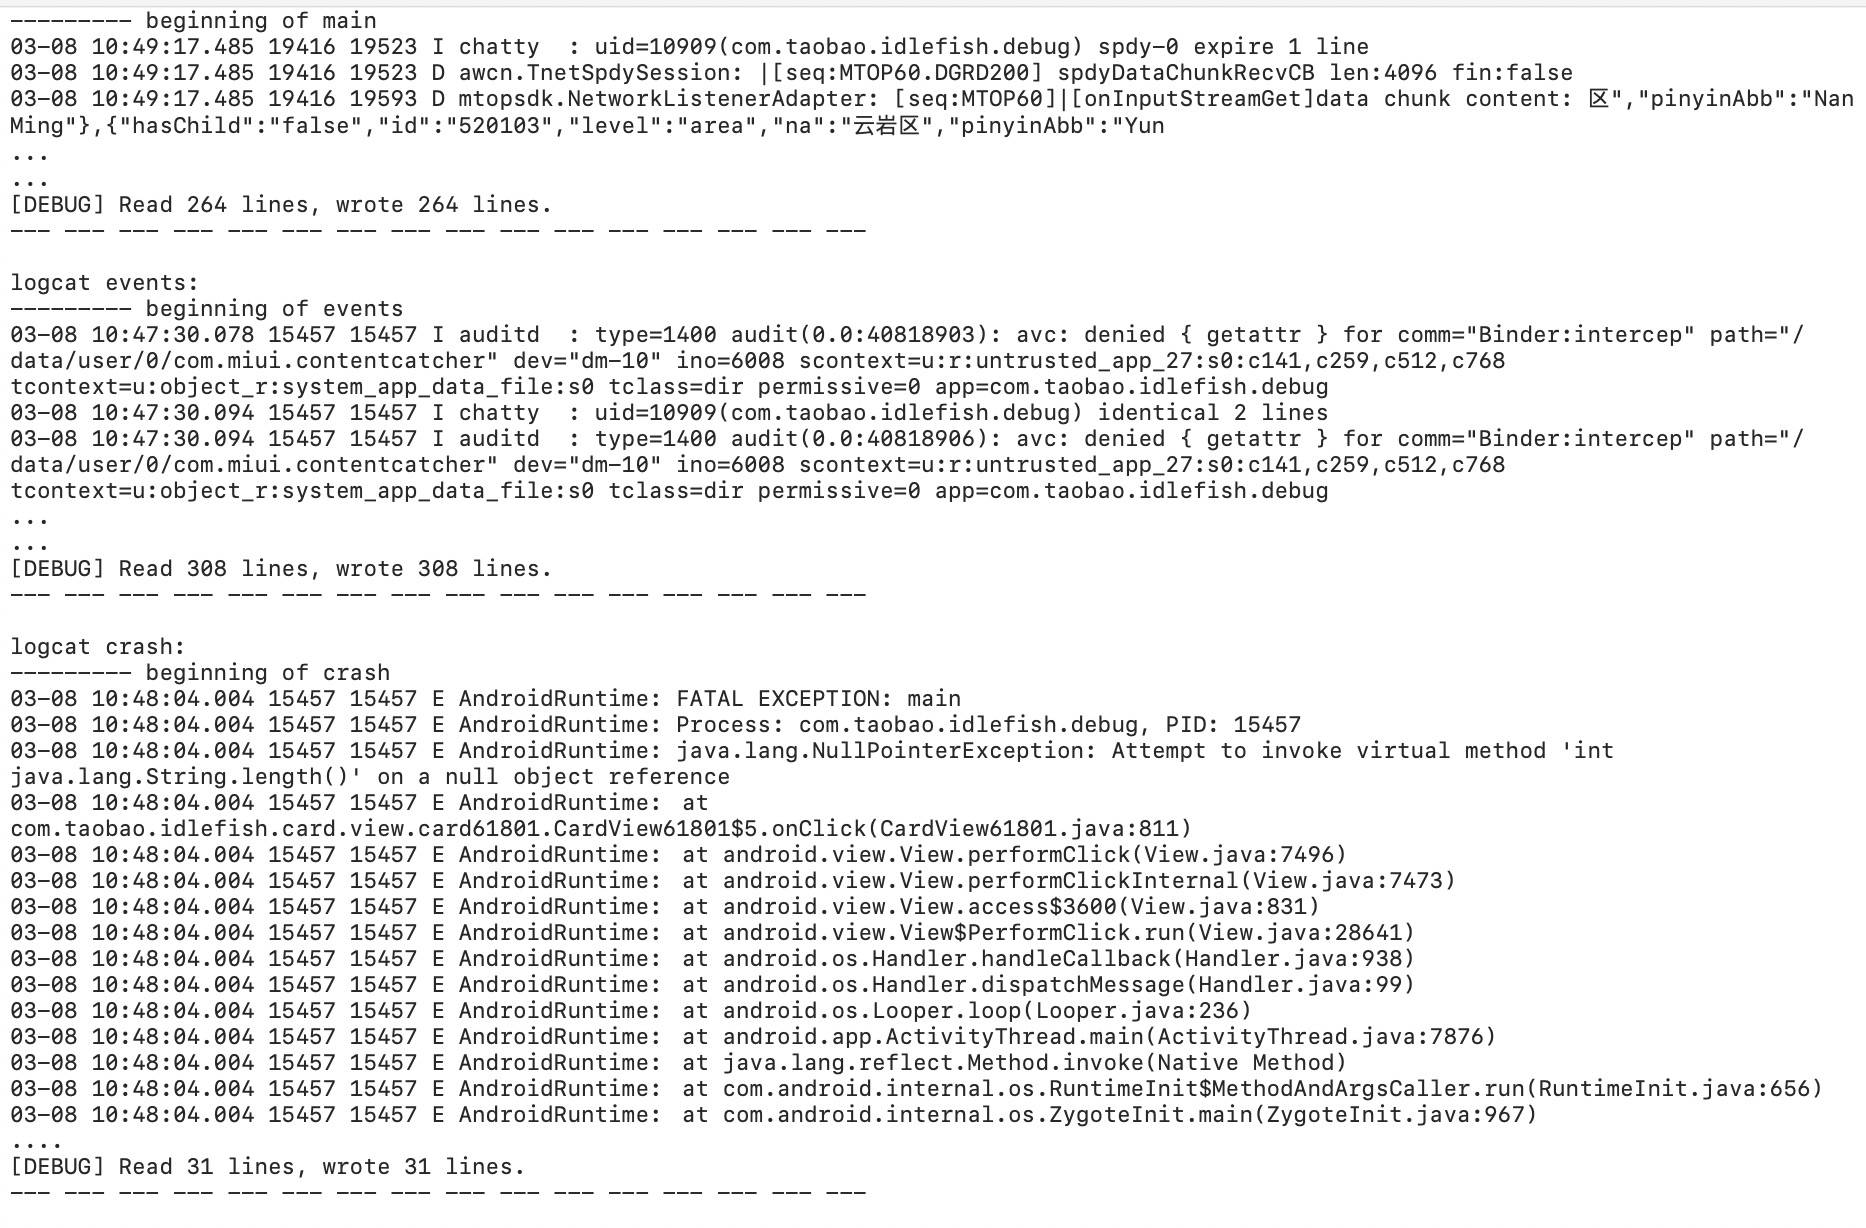The width and height of the screenshot is (1866, 1228).
Task: Click the ZygoteInit.main stack trace line
Action: coord(774,1115)
